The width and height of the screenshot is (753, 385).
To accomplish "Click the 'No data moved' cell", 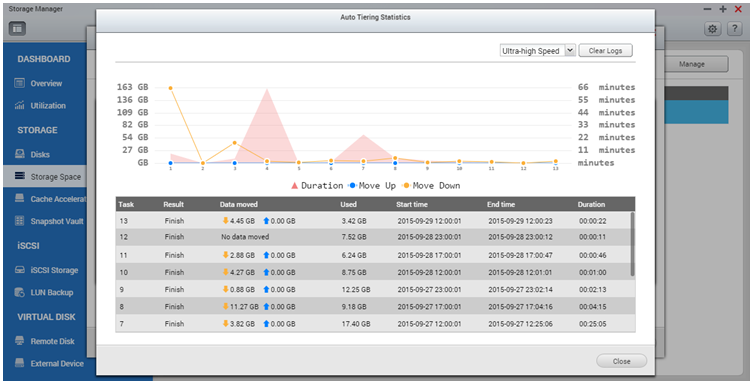I will click(245, 237).
